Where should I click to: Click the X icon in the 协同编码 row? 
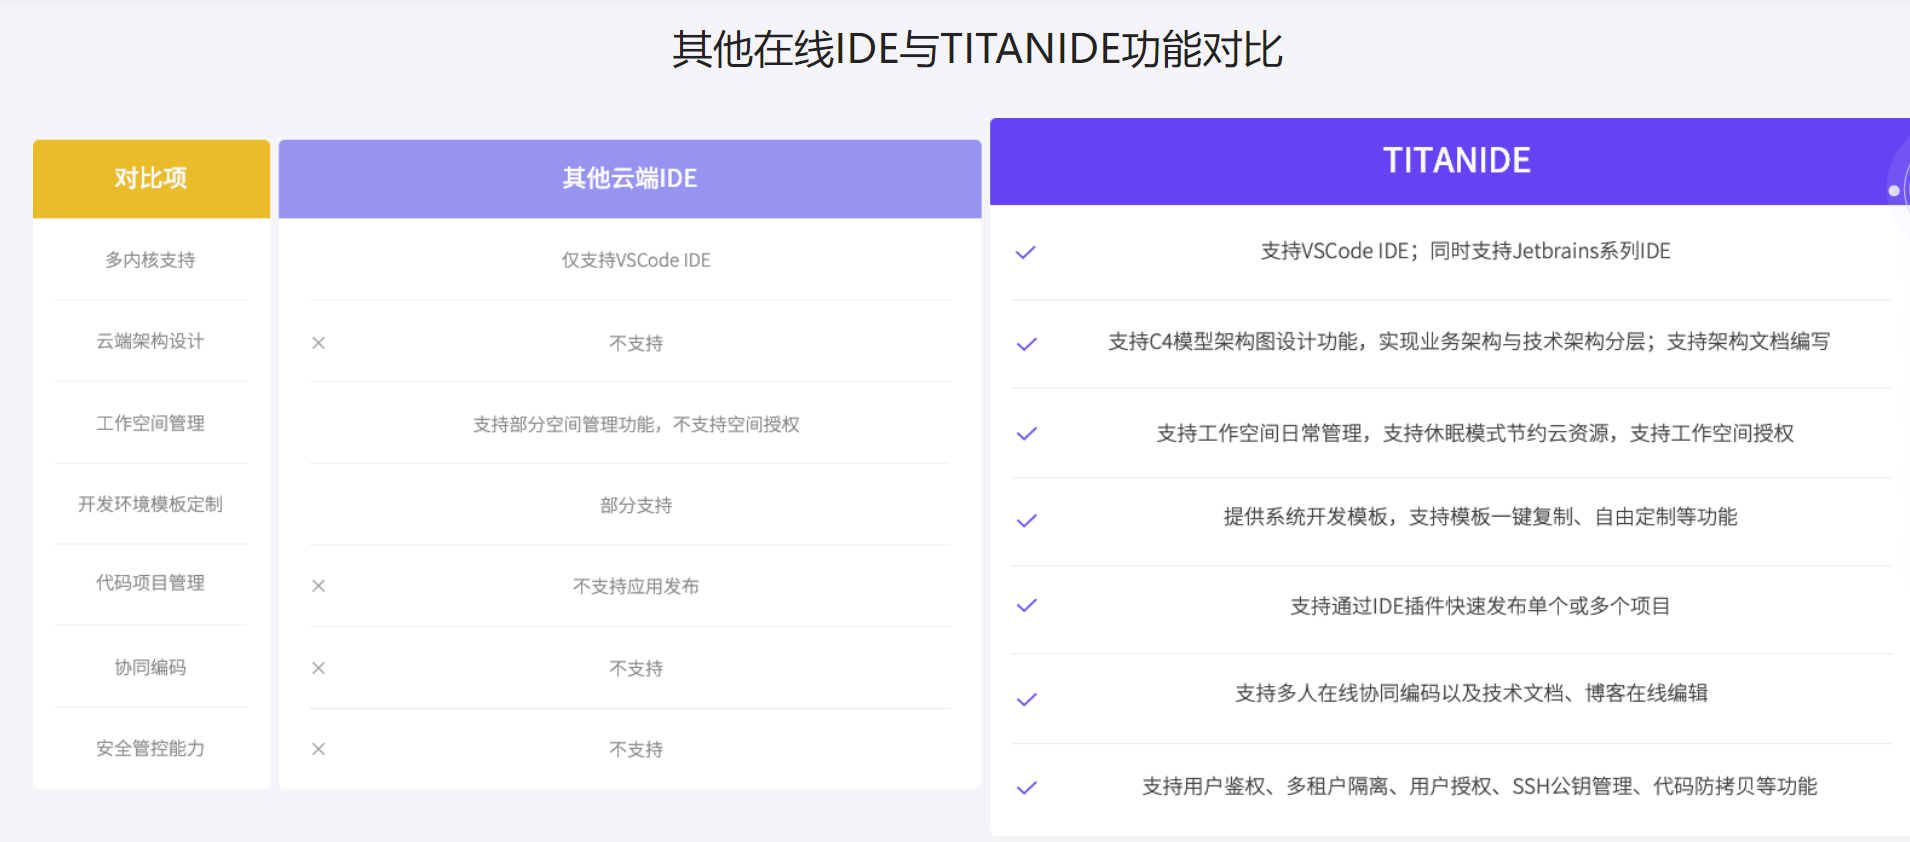[318, 668]
